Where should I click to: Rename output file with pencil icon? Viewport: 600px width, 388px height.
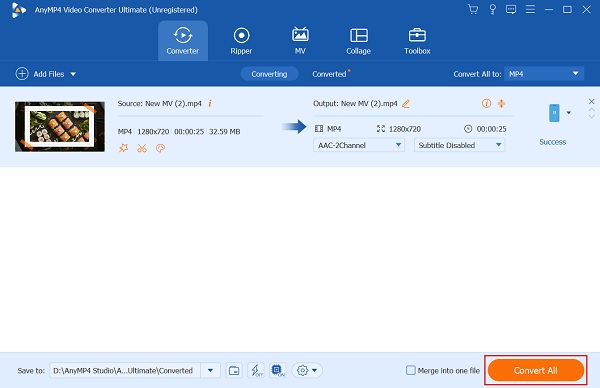406,104
